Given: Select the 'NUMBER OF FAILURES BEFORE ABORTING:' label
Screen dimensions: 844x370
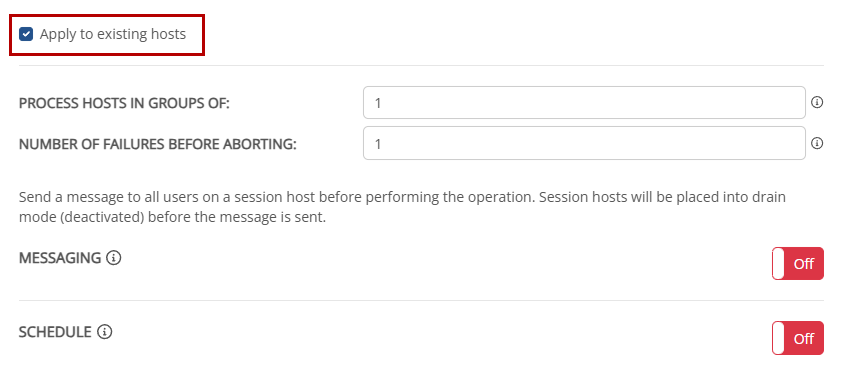Looking at the screenshot, I should tap(158, 144).
